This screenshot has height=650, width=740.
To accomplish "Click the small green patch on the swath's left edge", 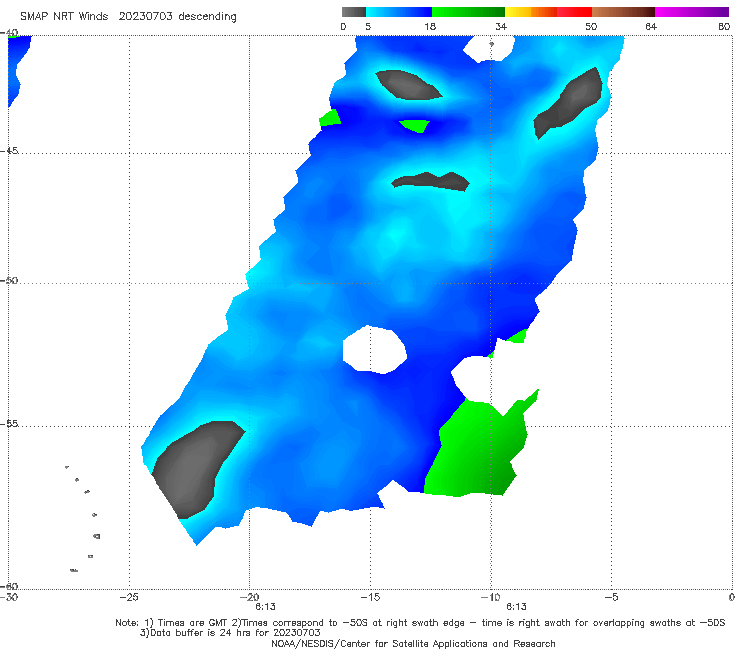I will coord(330,118).
